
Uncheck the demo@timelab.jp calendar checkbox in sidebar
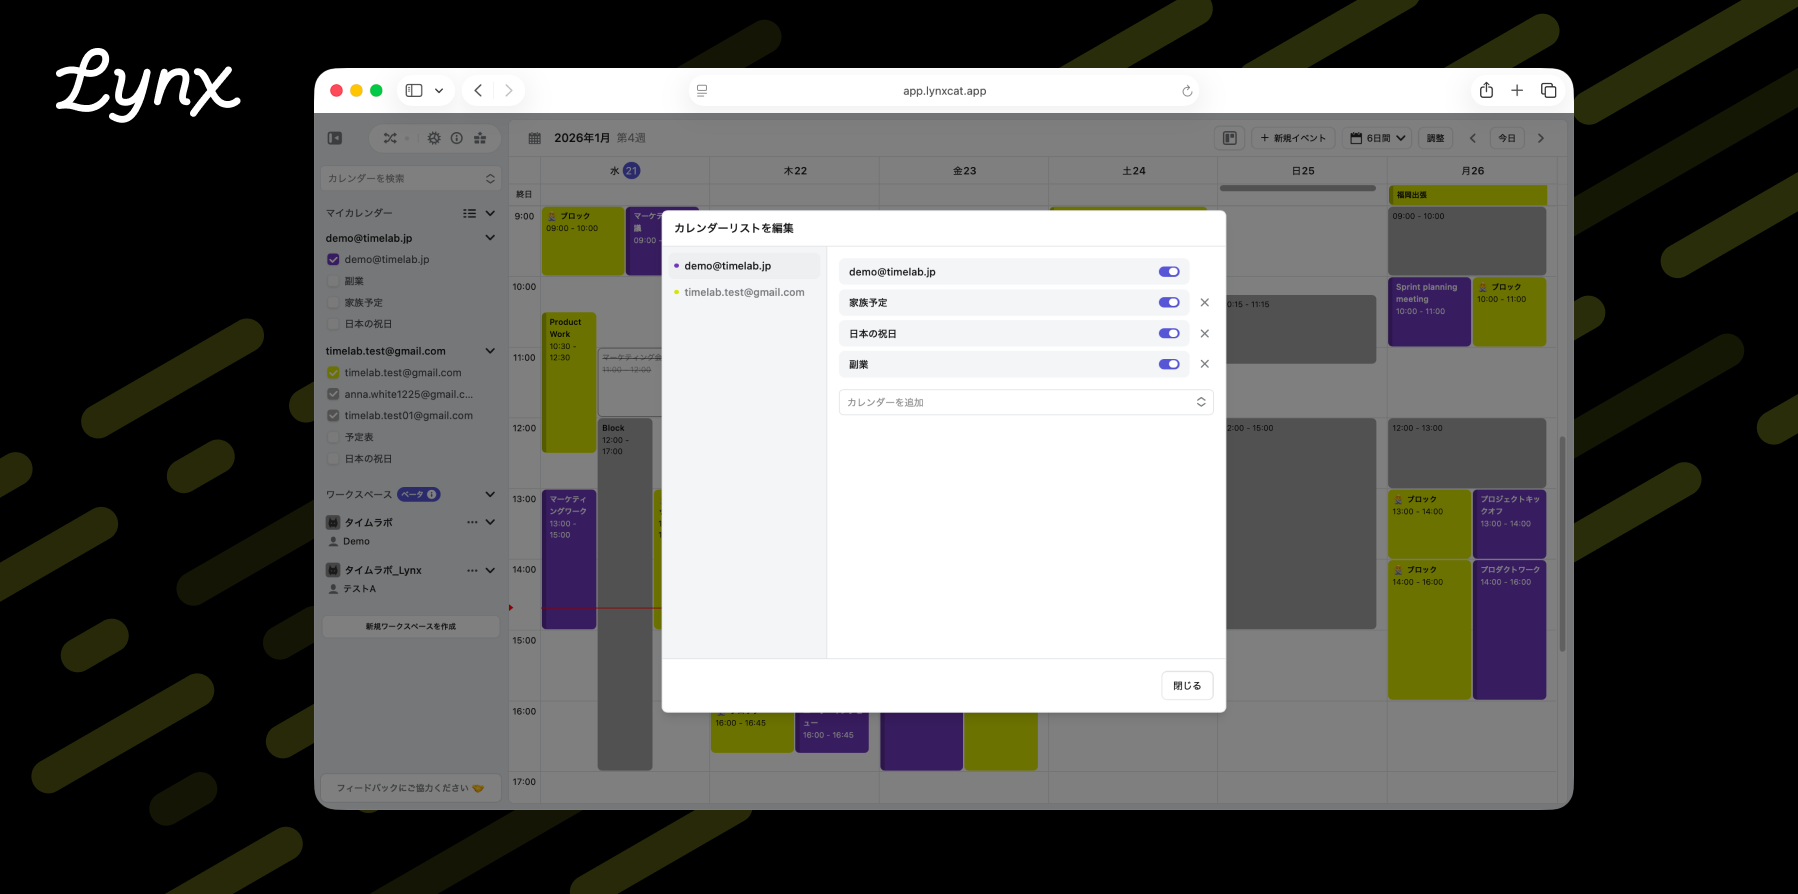[x=334, y=259]
